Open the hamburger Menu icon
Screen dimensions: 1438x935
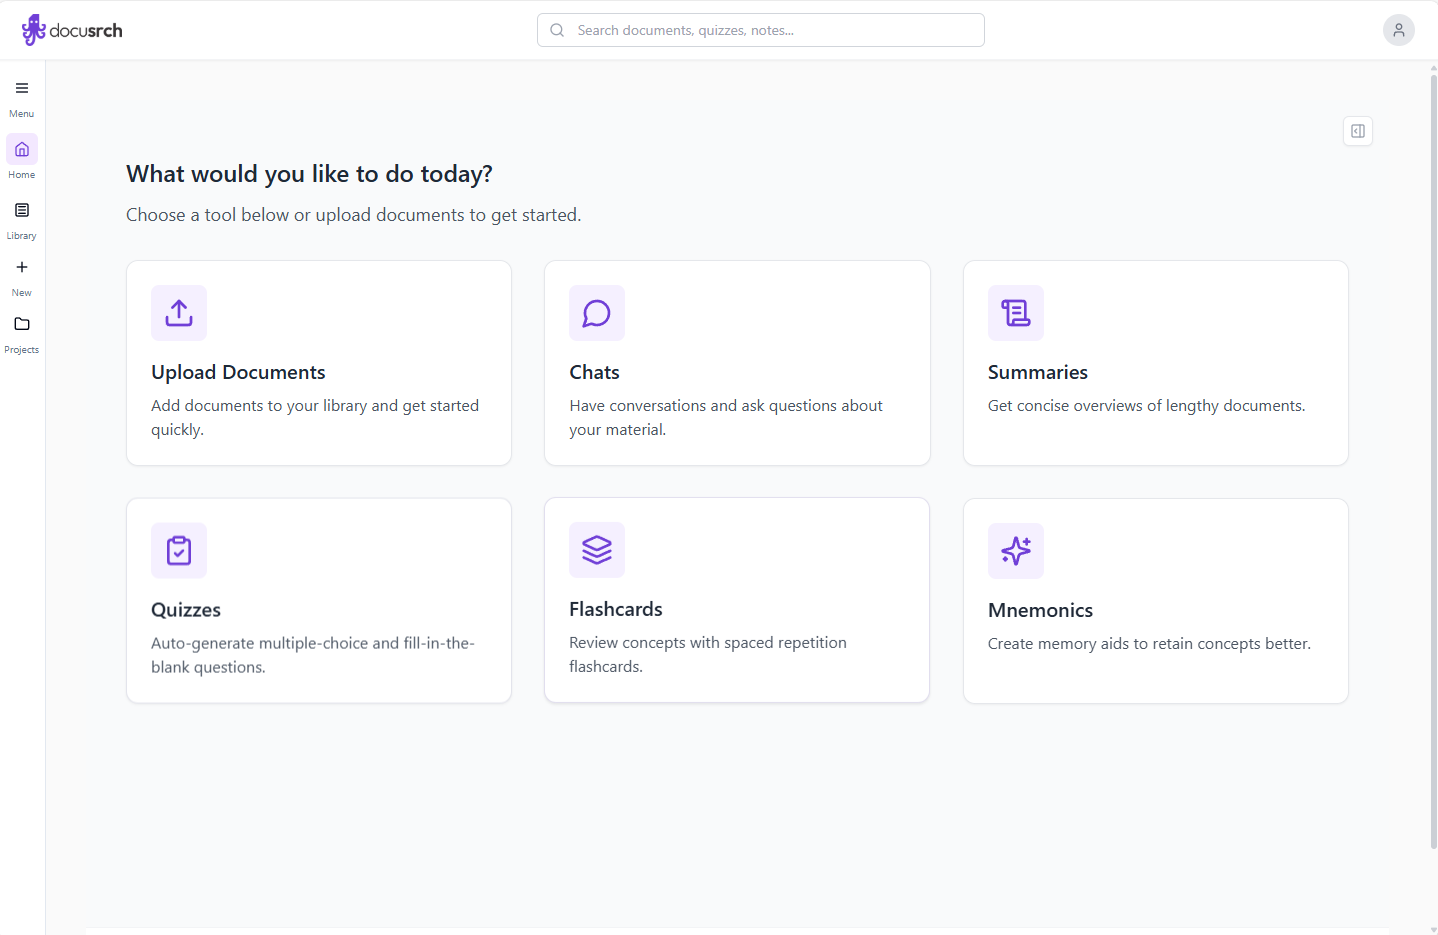click(22, 88)
